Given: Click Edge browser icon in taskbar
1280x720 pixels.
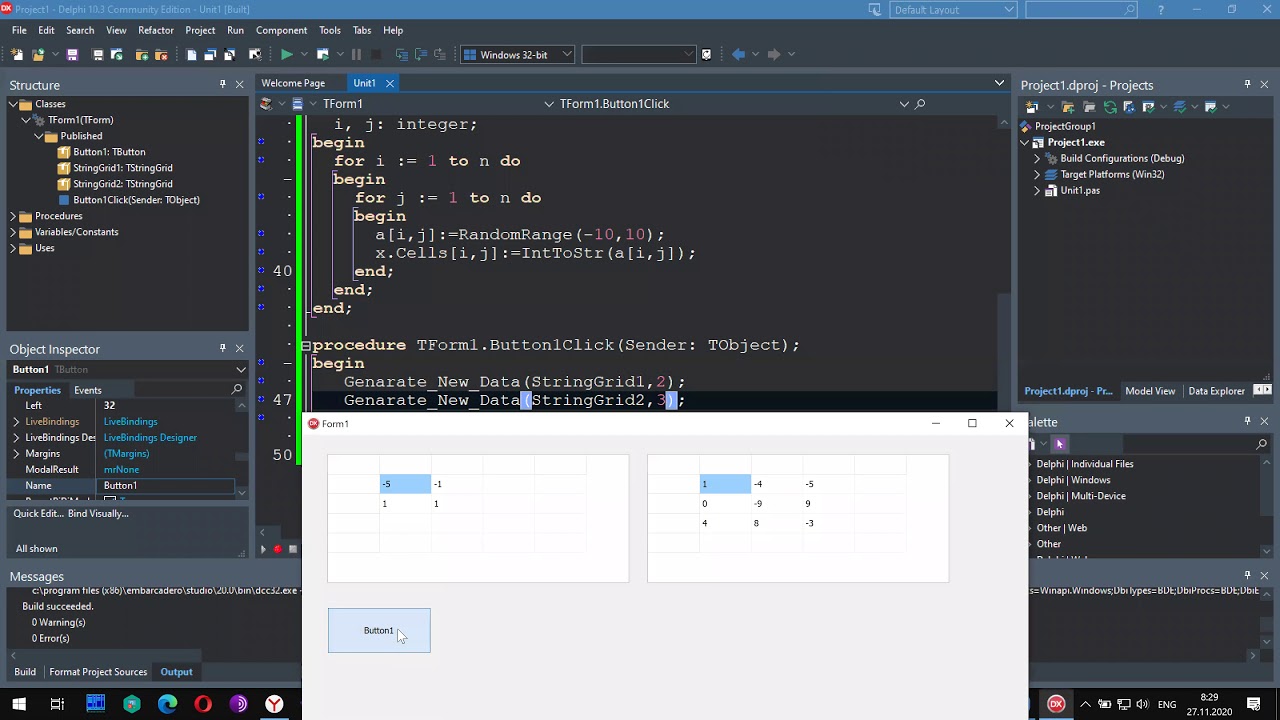Looking at the screenshot, I should click(x=167, y=704).
